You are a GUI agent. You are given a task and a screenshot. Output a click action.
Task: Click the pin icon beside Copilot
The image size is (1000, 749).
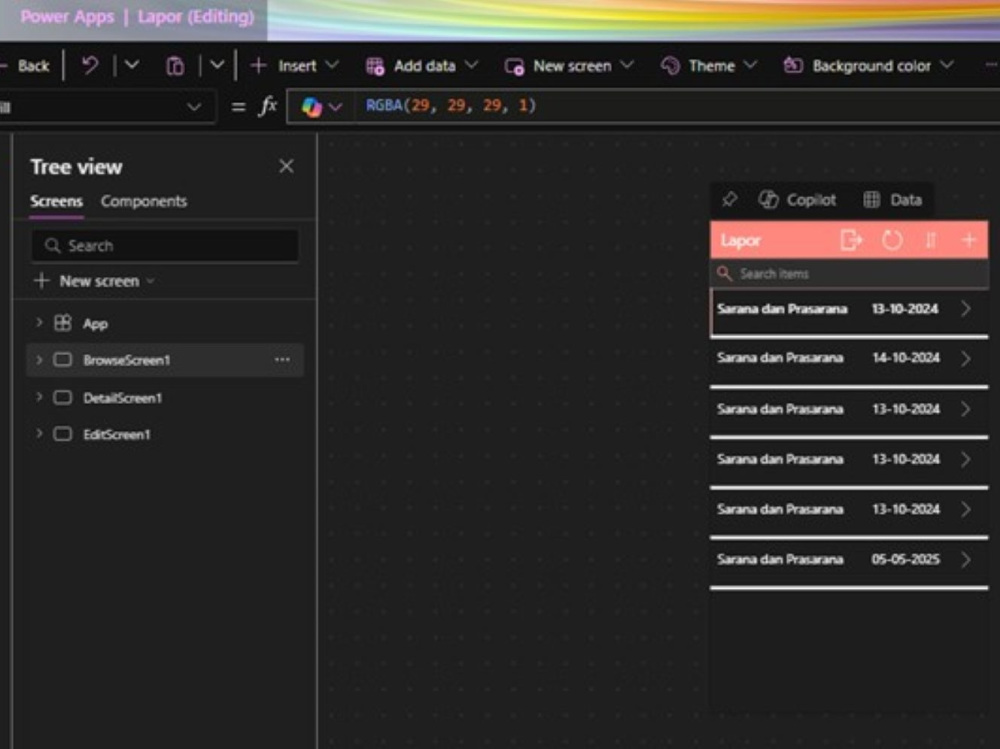[730, 200]
